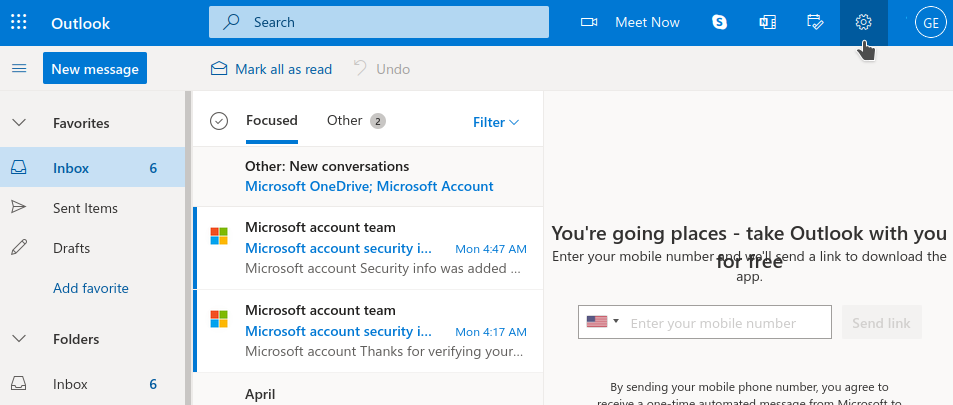Viewport: 953px width, 405px height.
Task: Open Microsoft OneDrive; Microsoft Account conversations
Action: 369,186
